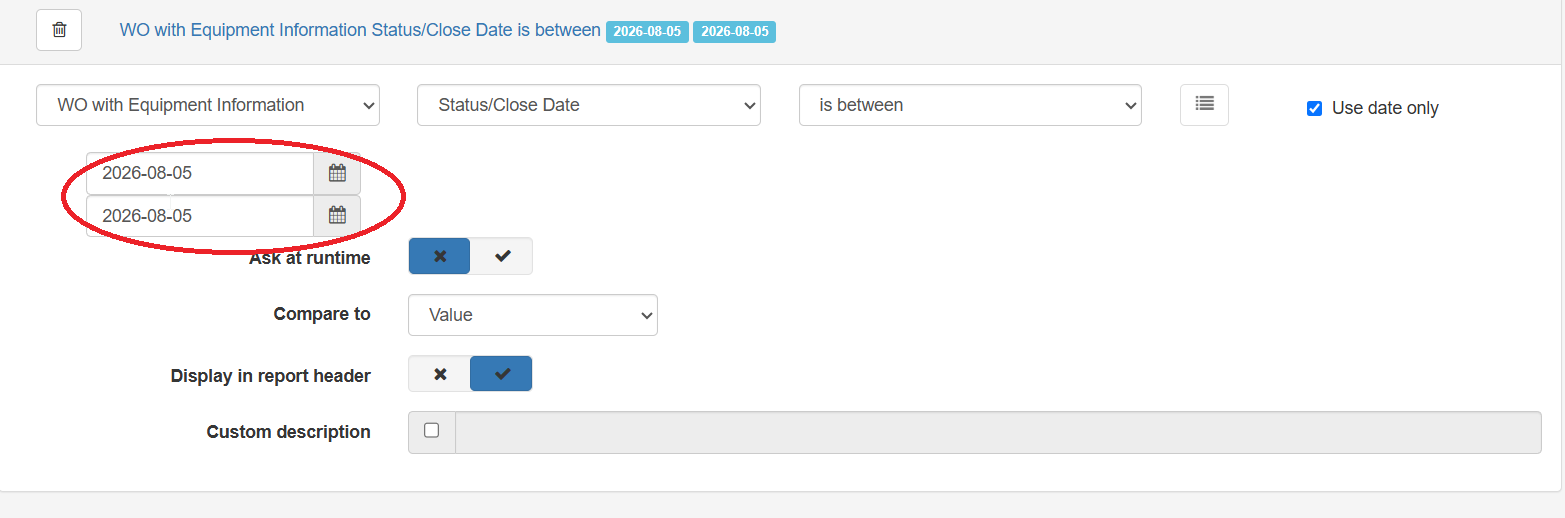Click the filter summary title link
Image resolution: width=1565 pixels, height=518 pixels.
[x=360, y=30]
